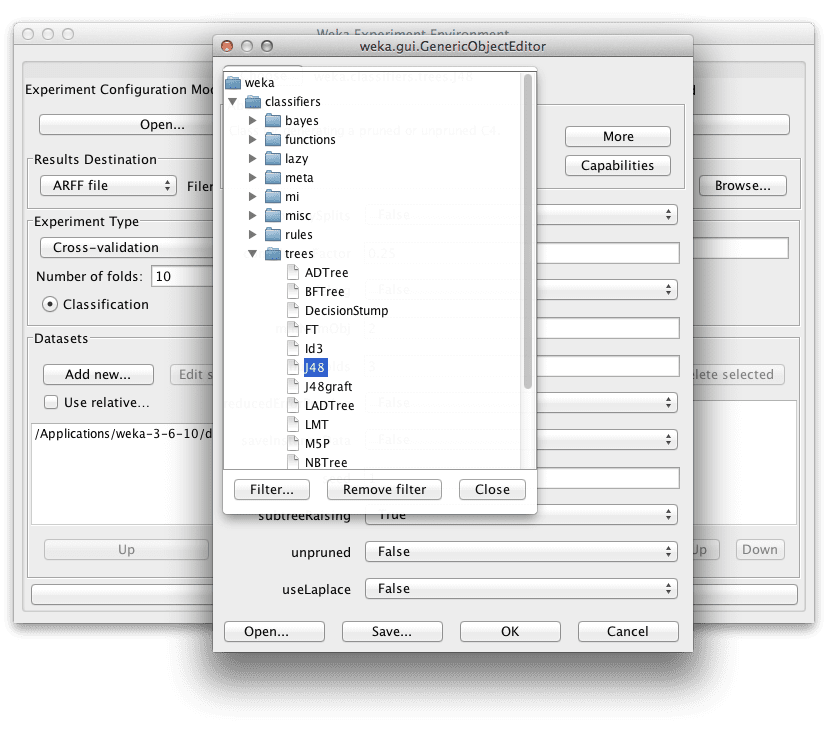Expand the bayes tree node
Screen dimensions: 828x731
coord(252,120)
